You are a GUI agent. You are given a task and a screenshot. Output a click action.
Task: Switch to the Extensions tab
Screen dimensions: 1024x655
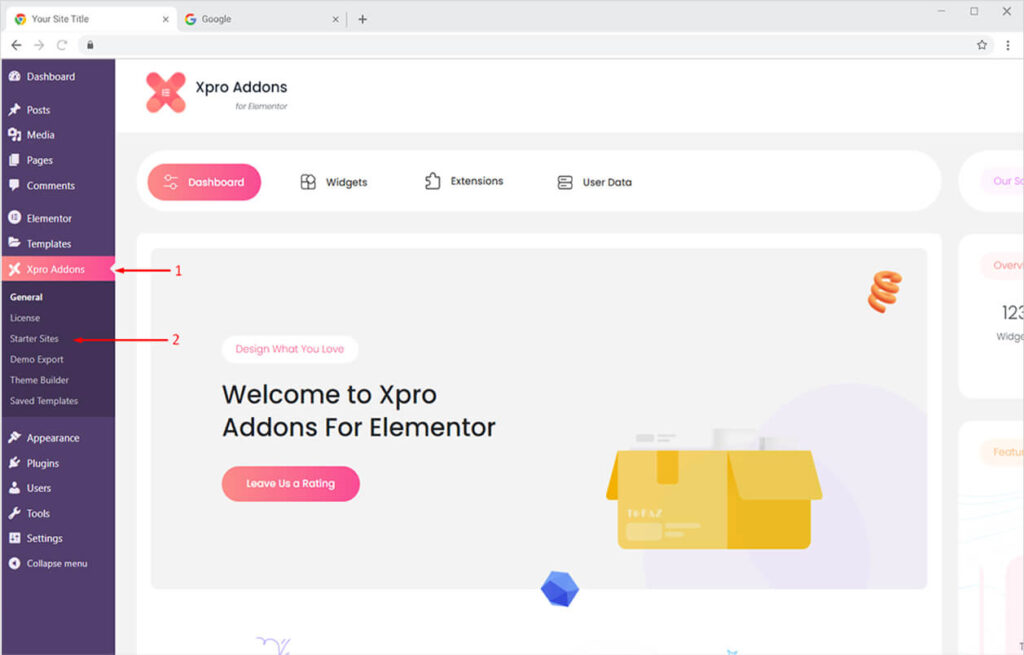464,182
